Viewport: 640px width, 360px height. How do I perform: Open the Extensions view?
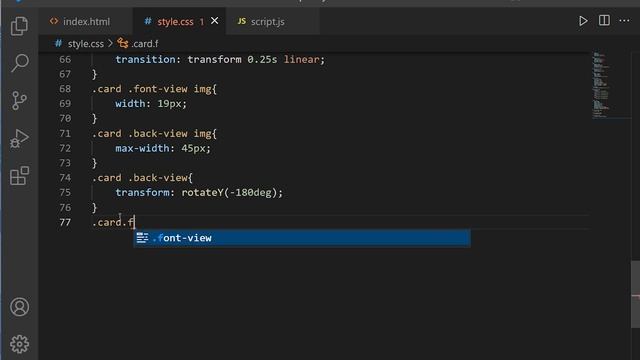(19, 176)
